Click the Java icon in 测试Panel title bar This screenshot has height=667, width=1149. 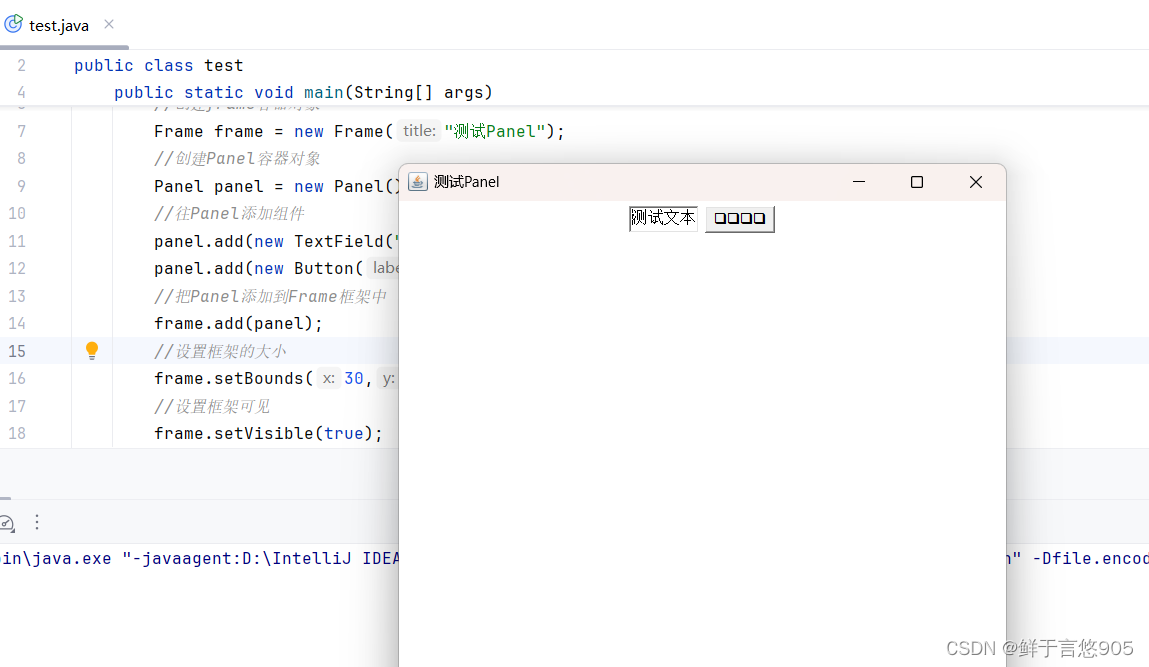pos(418,182)
